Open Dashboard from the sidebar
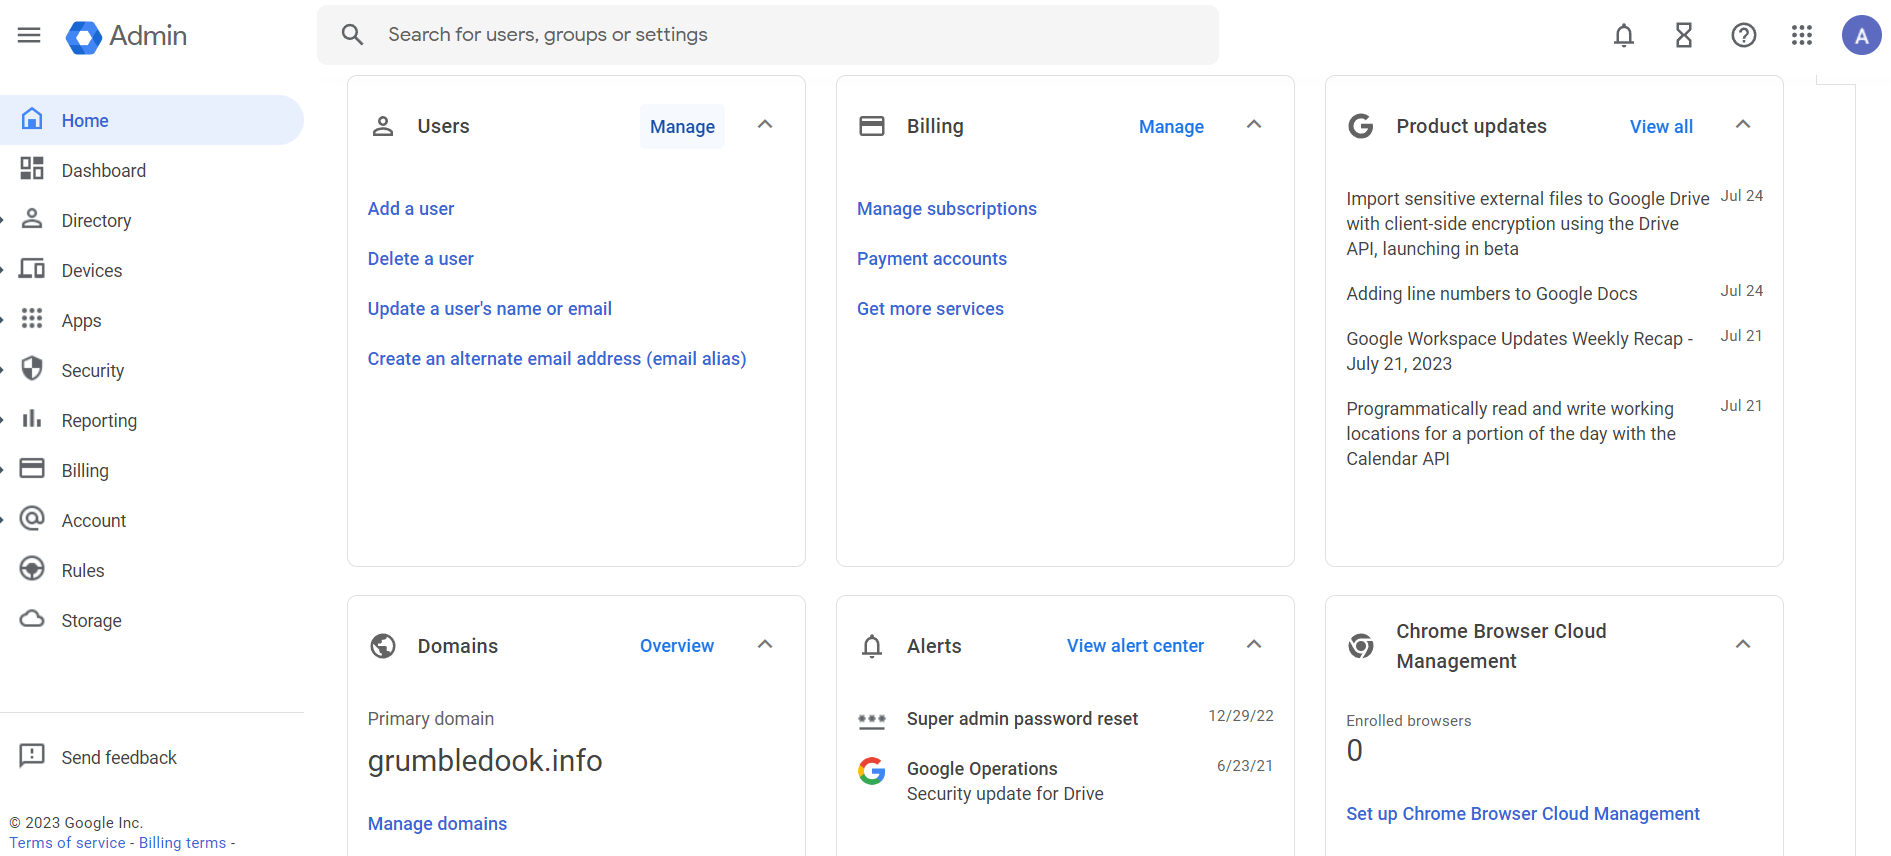The width and height of the screenshot is (1891, 856). coord(152,170)
